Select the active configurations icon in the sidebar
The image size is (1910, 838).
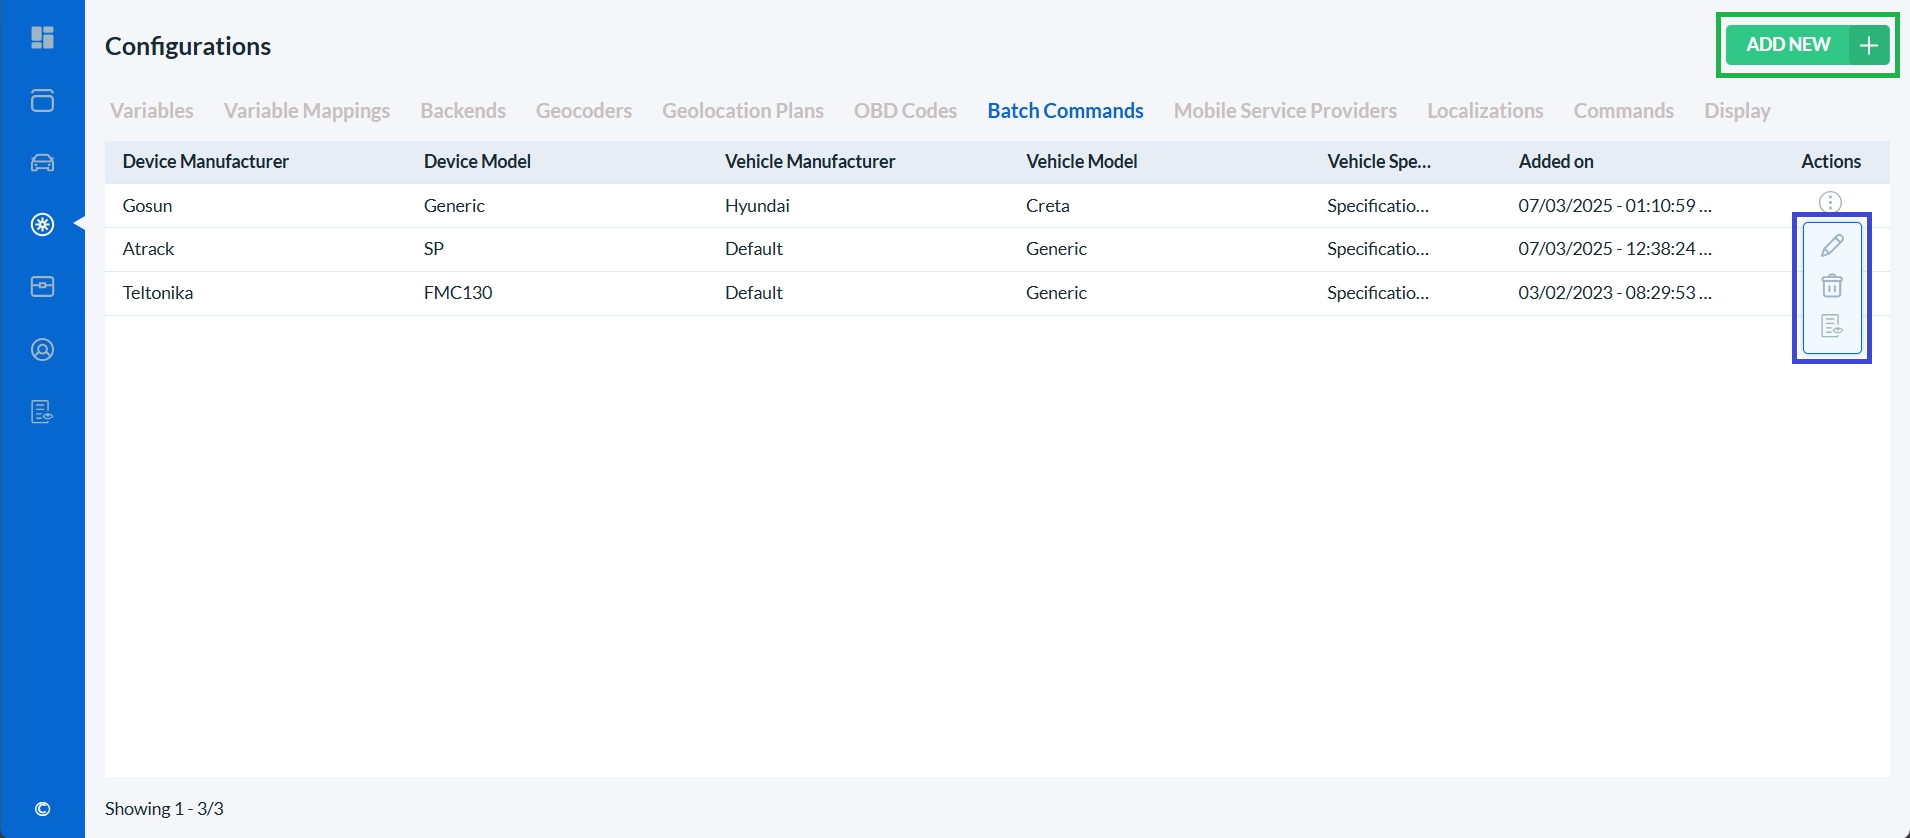click(x=42, y=225)
